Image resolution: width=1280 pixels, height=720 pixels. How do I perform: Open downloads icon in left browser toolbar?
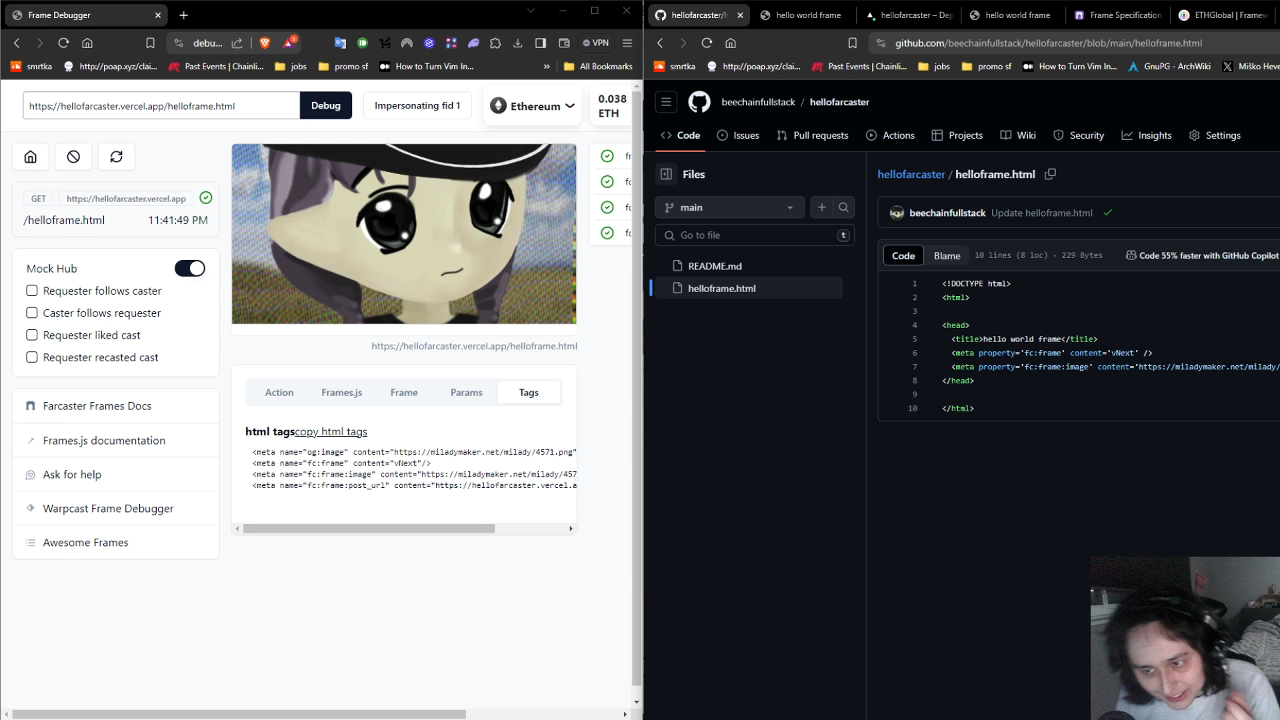[x=518, y=43]
